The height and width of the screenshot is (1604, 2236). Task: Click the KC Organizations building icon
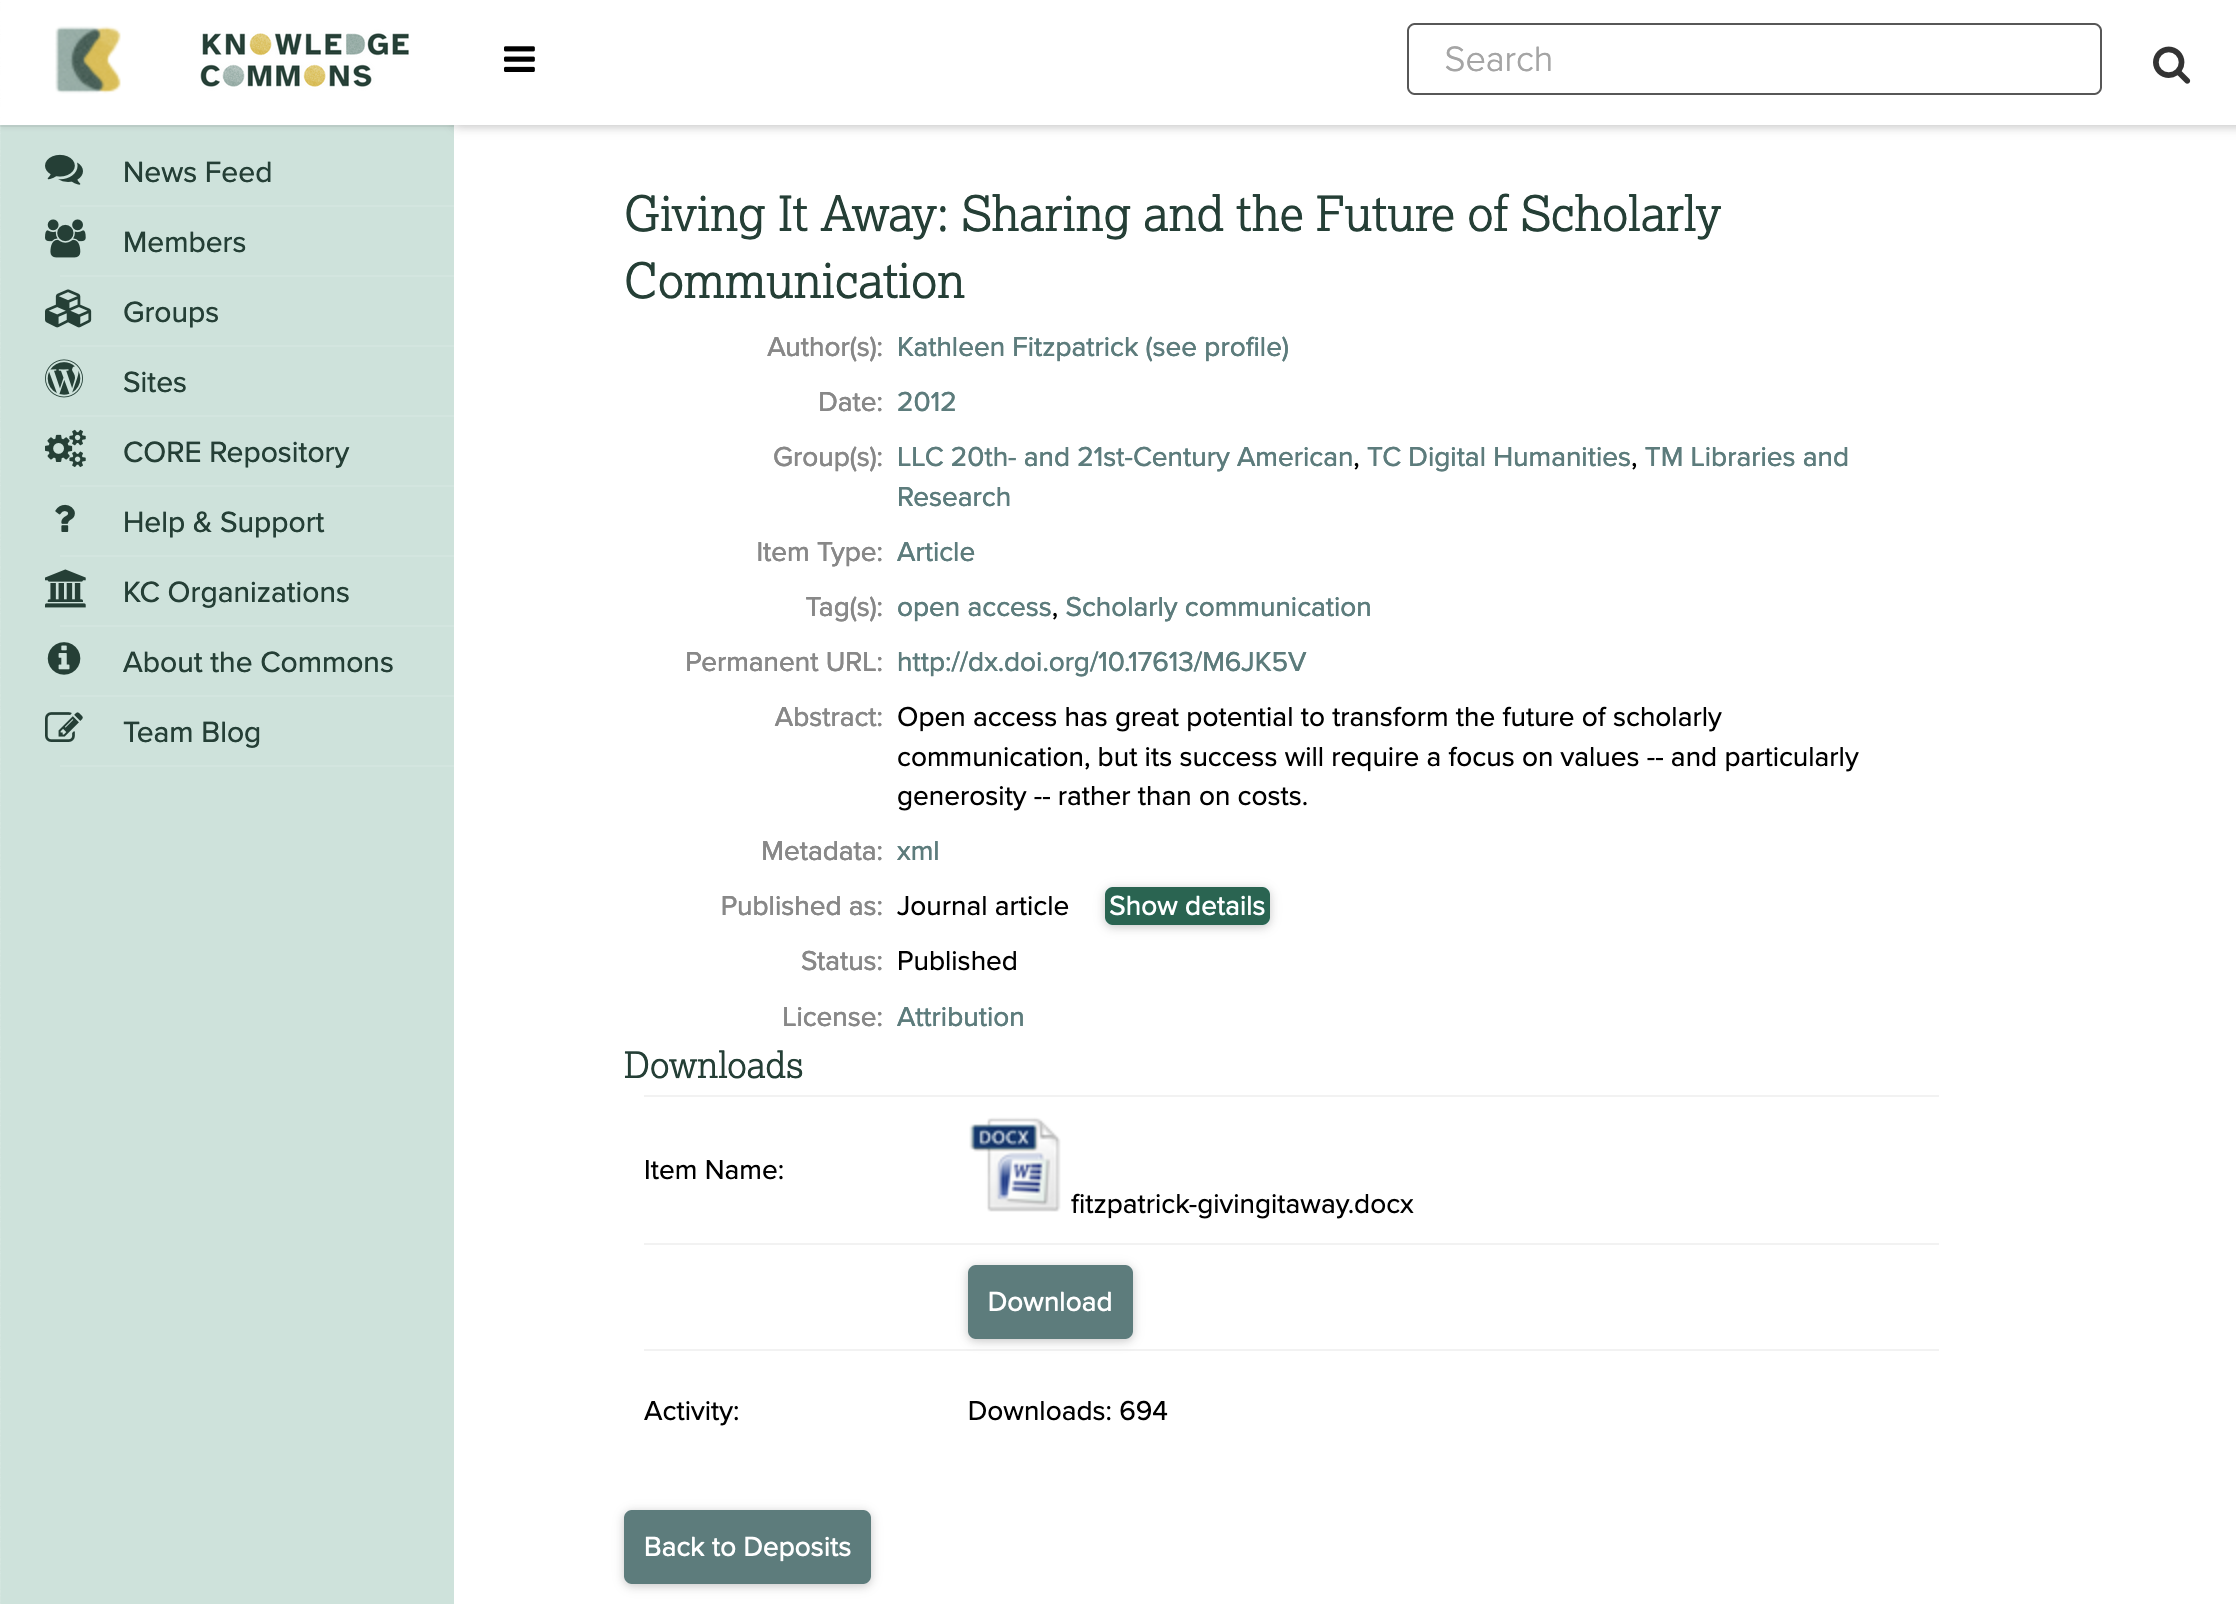pyautogui.click(x=64, y=591)
